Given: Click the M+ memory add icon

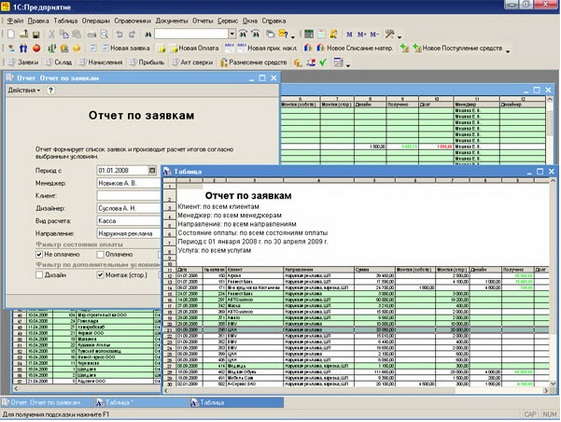Looking at the screenshot, I should click(x=362, y=34).
